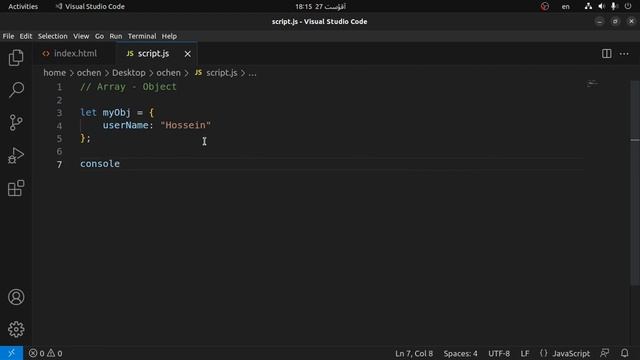This screenshot has width=640, height=360.
Task: Click the network icon in system tray
Action: tap(588, 6)
